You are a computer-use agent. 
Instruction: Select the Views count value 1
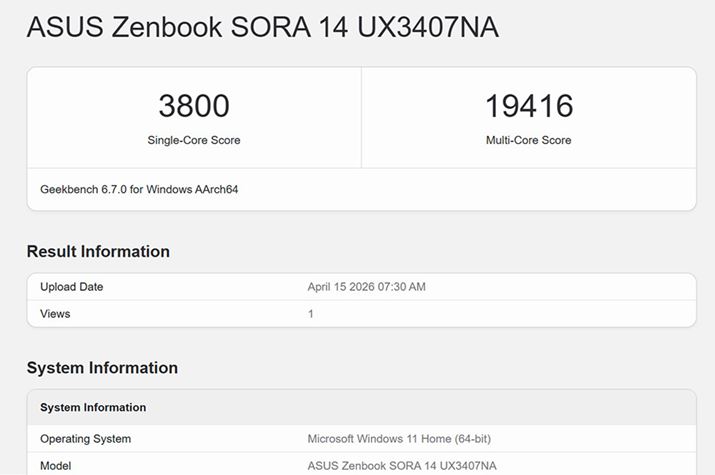coord(311,314)
